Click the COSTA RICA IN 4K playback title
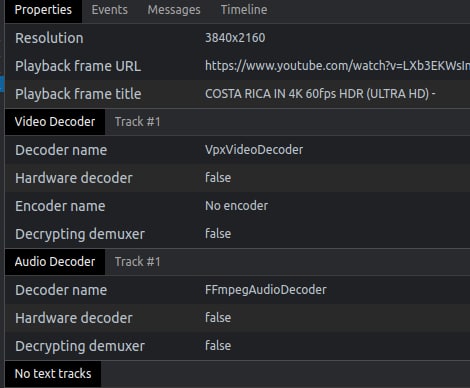This screenshot has height=388, width=470. point(320,94)
